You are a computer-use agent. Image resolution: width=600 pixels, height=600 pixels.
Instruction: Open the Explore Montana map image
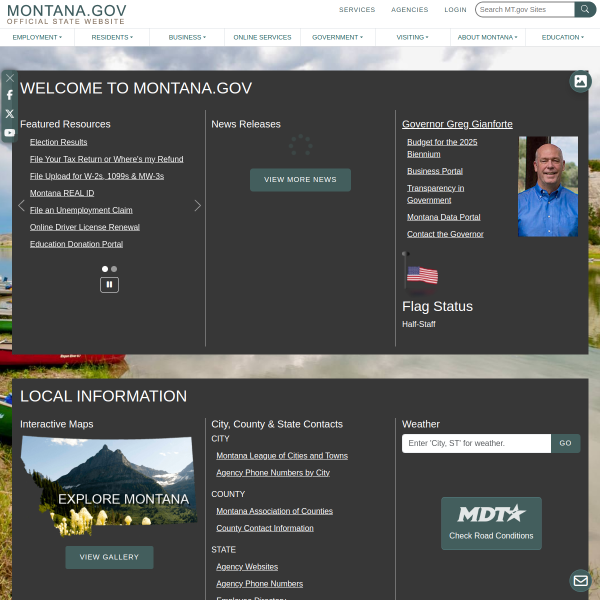109,486
